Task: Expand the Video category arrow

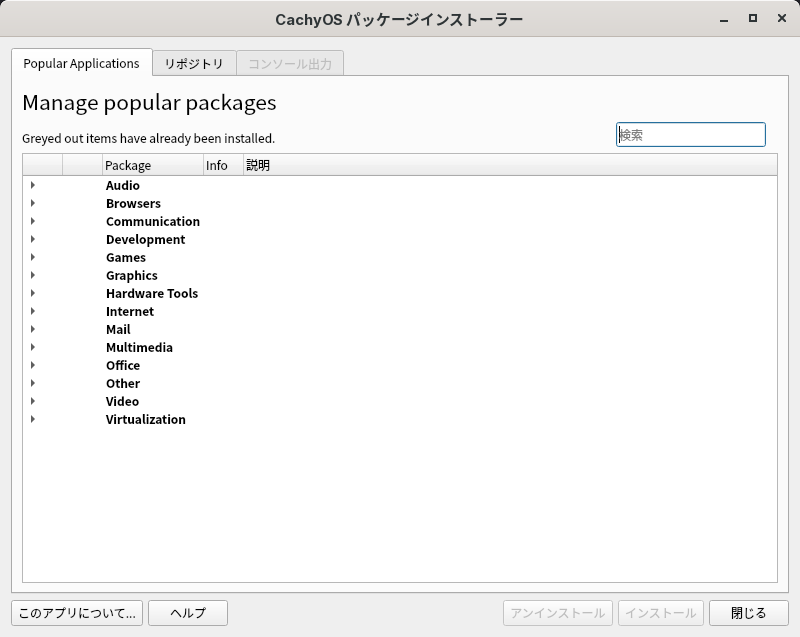Action: pos(33,401)
